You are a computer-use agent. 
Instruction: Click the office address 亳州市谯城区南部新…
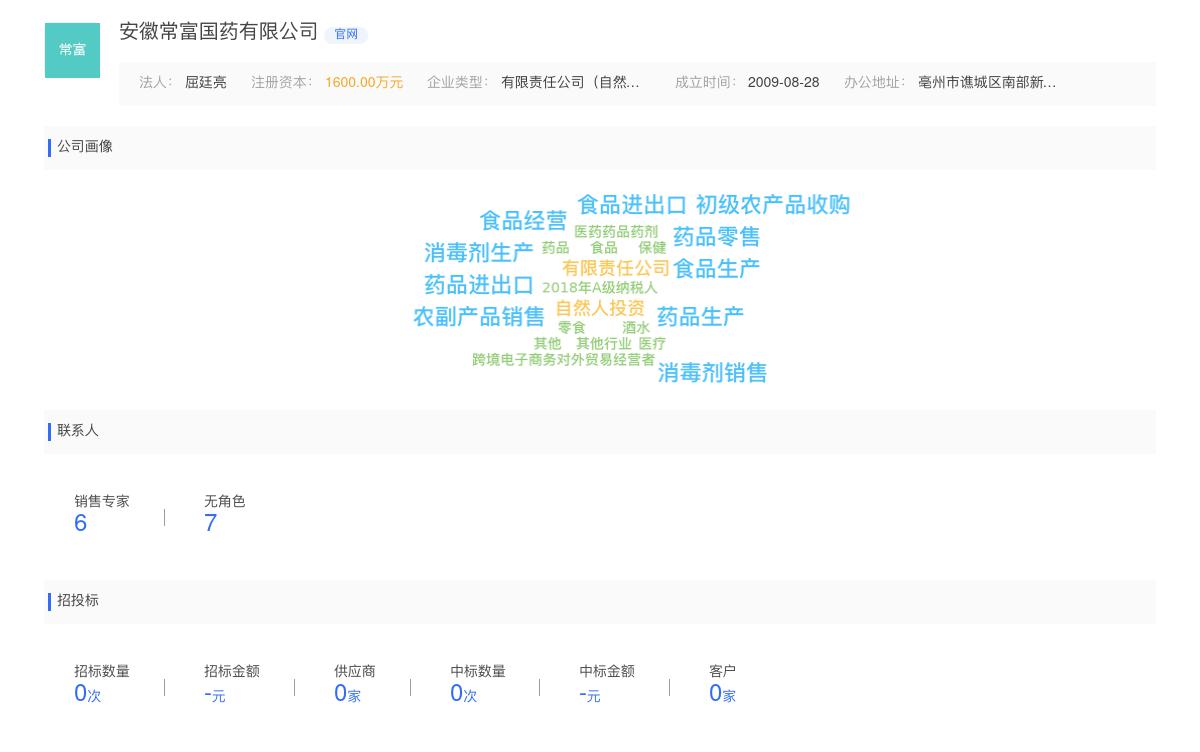987,82
